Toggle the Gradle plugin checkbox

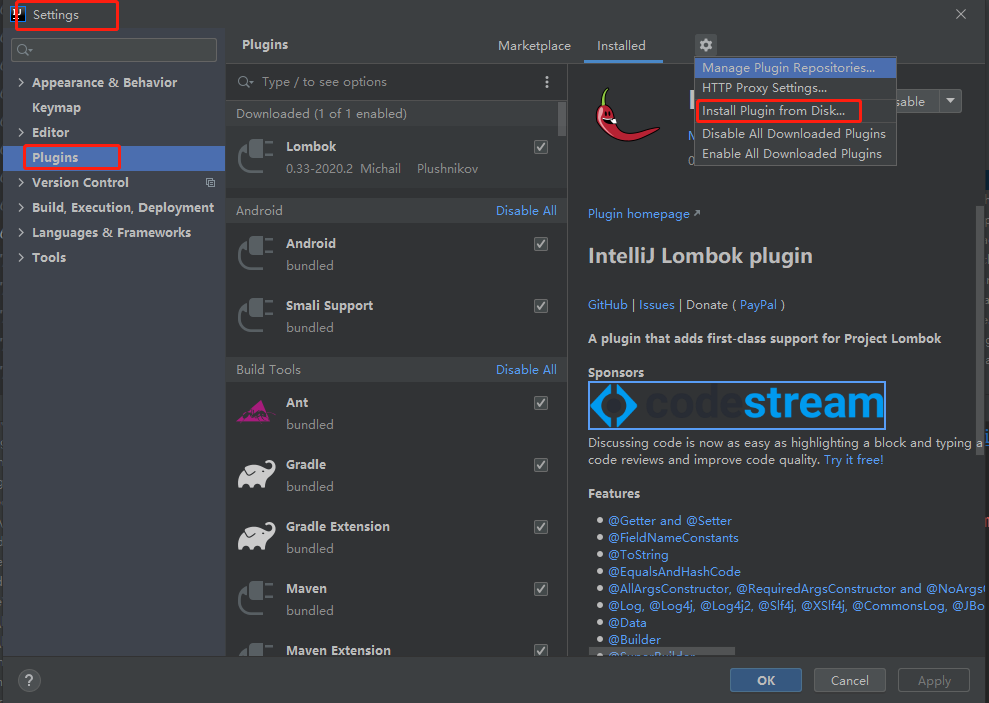tap(541, 465)
